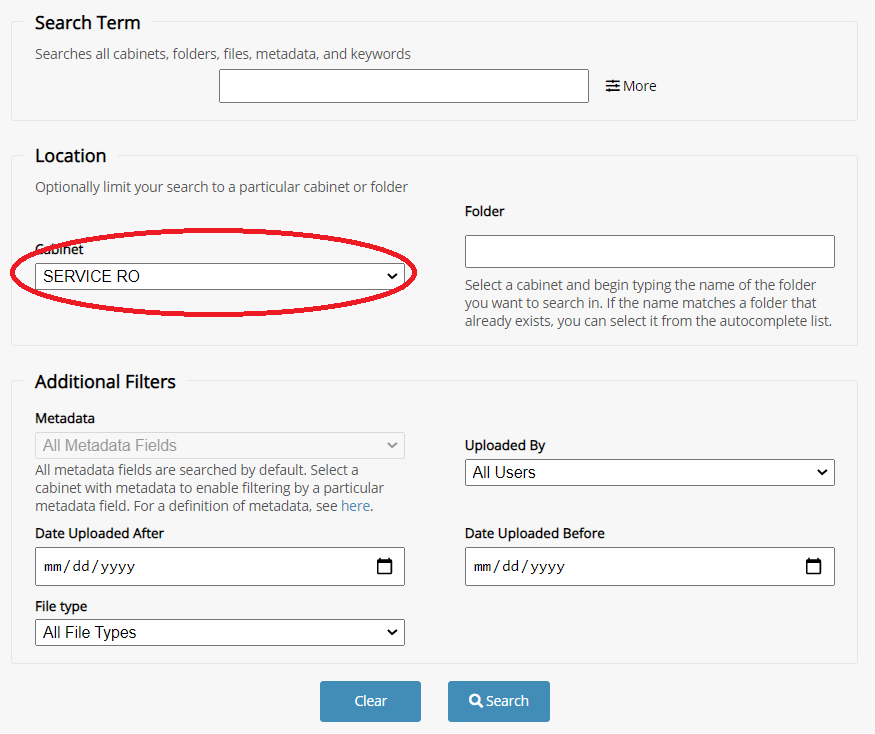Expand the File type dropdown
875x734 pixels.
(220, 632)
